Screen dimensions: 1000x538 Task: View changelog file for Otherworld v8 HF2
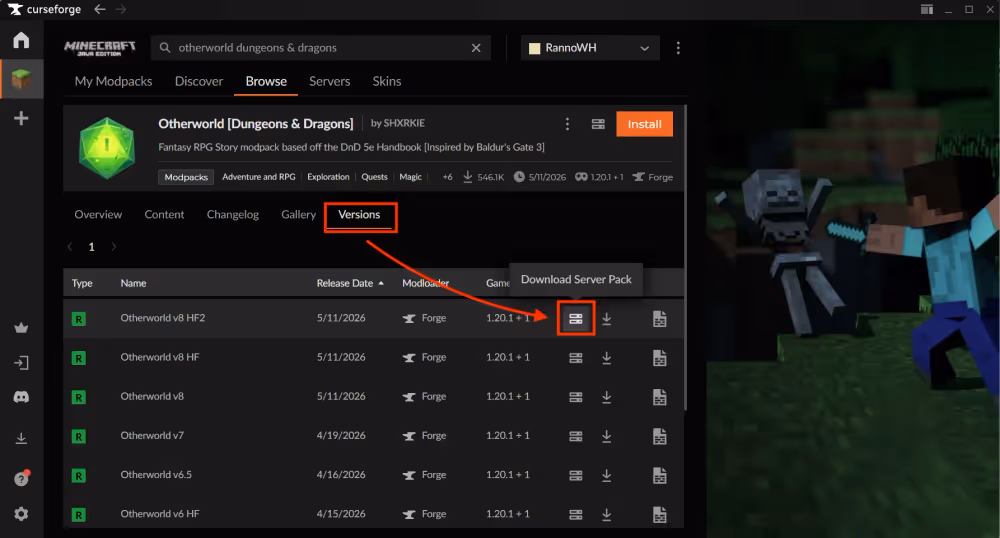(659, 318)
